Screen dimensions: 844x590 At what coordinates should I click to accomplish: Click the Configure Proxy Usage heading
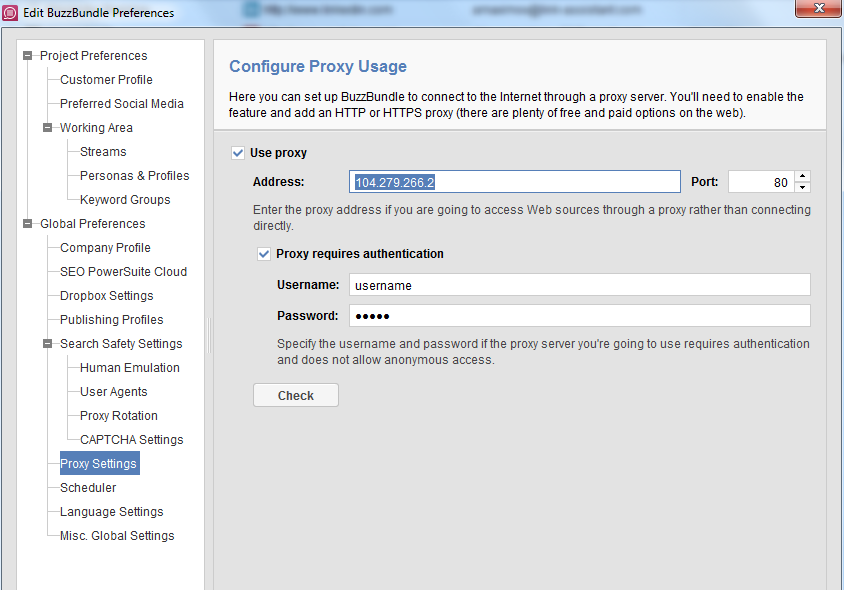(318, 66)
